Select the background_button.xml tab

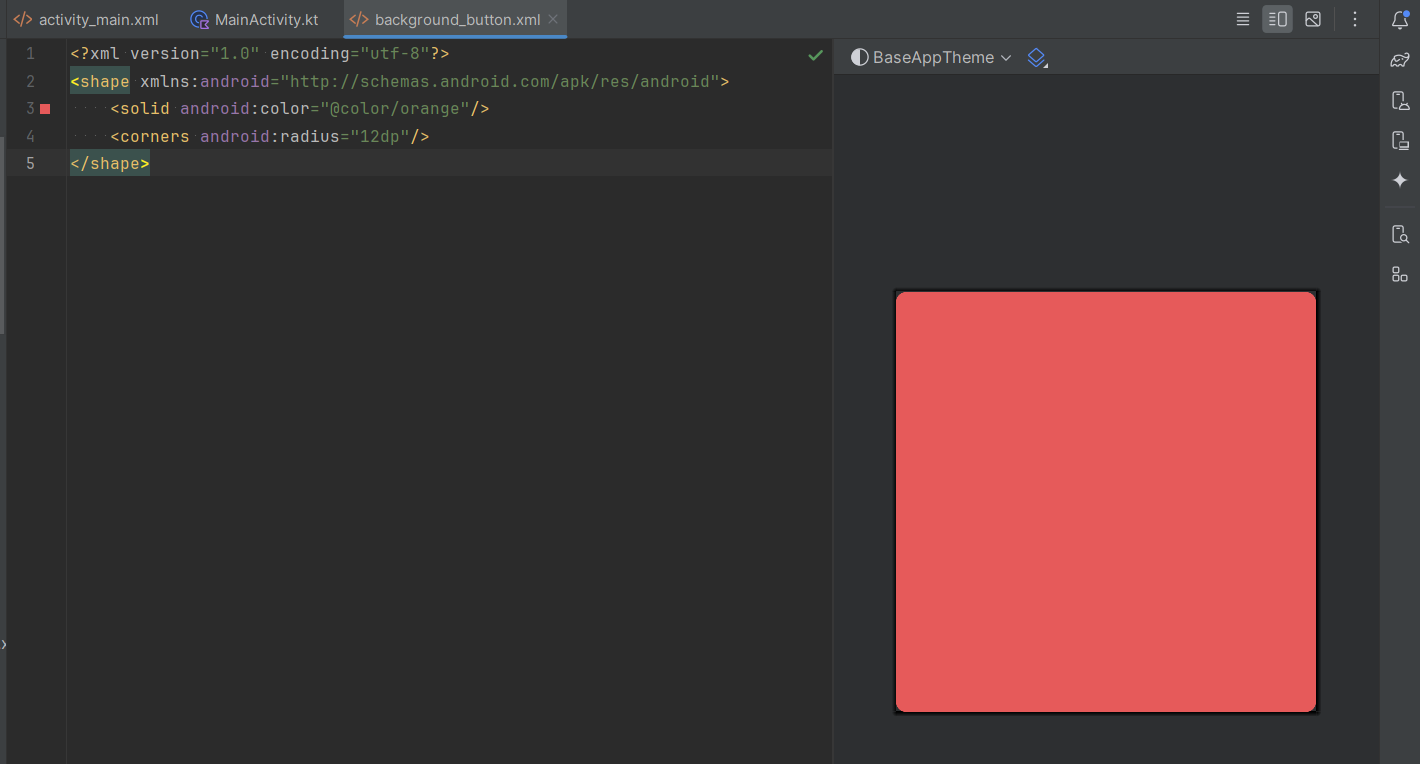point(457,19)
